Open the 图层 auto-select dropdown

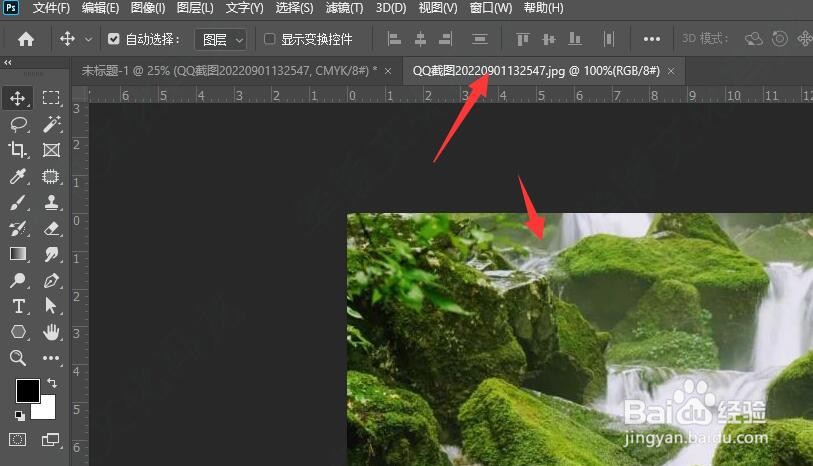pos(220,39)
